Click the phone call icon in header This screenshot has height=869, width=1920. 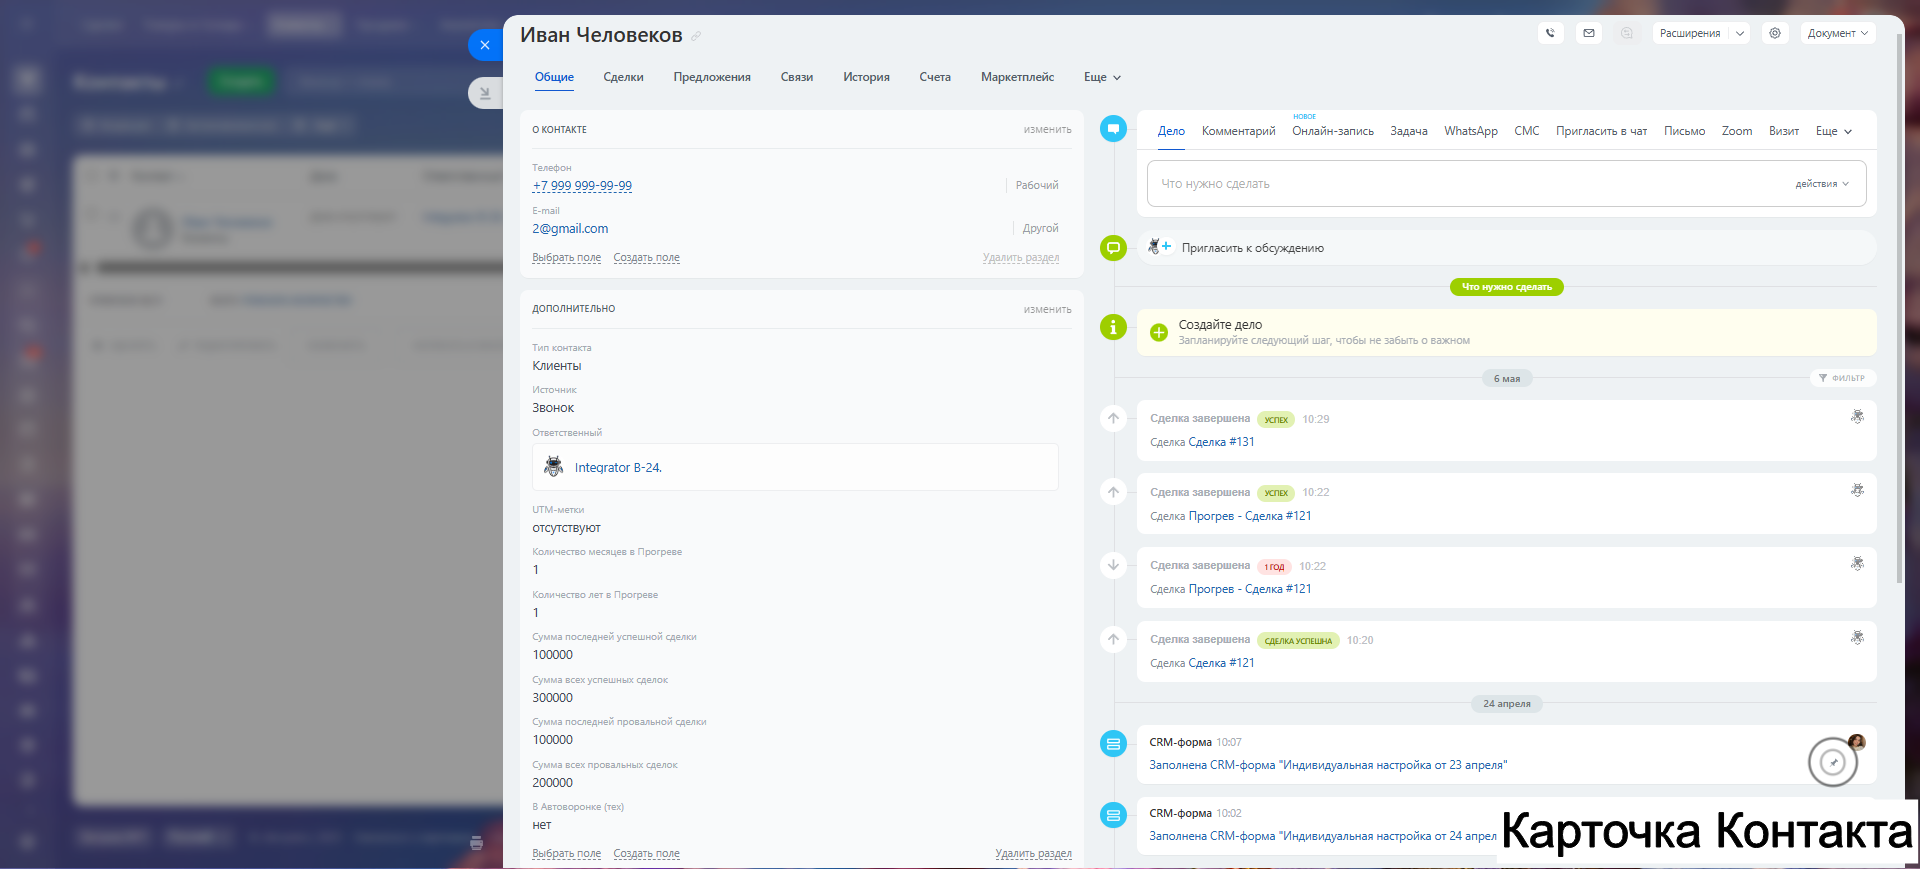click(x=1550, y=33)
